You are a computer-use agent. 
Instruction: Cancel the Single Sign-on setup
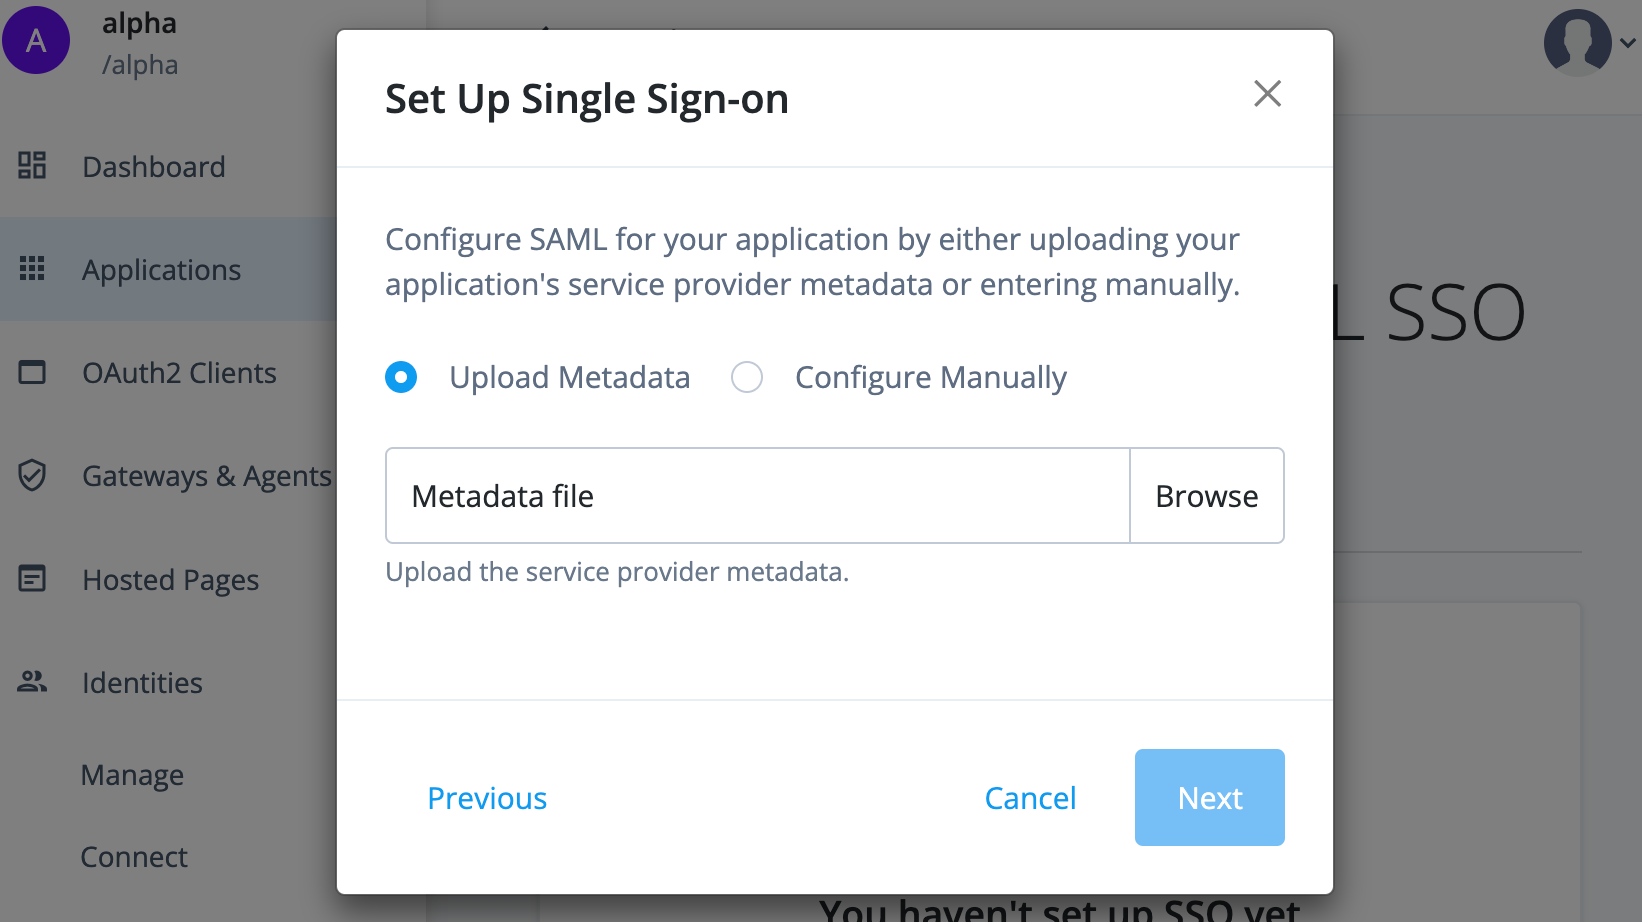point(1030,797)
